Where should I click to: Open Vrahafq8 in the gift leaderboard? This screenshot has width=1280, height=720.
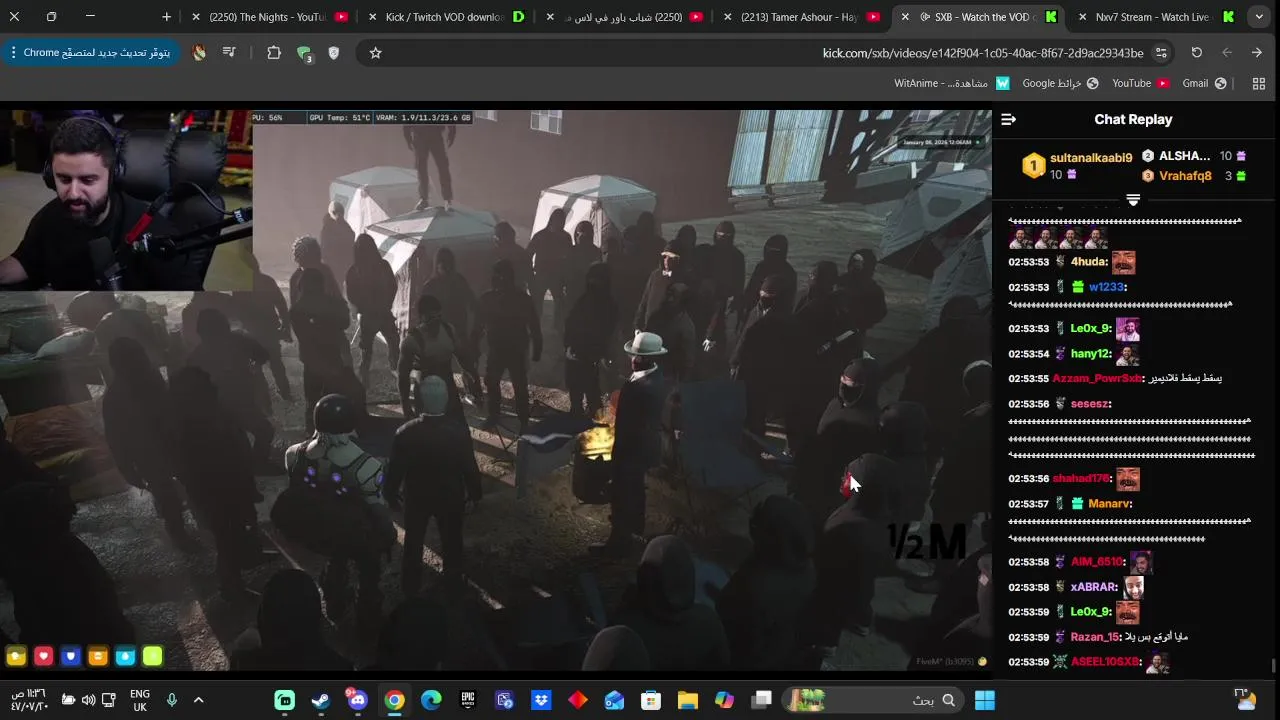point(1185,176)
